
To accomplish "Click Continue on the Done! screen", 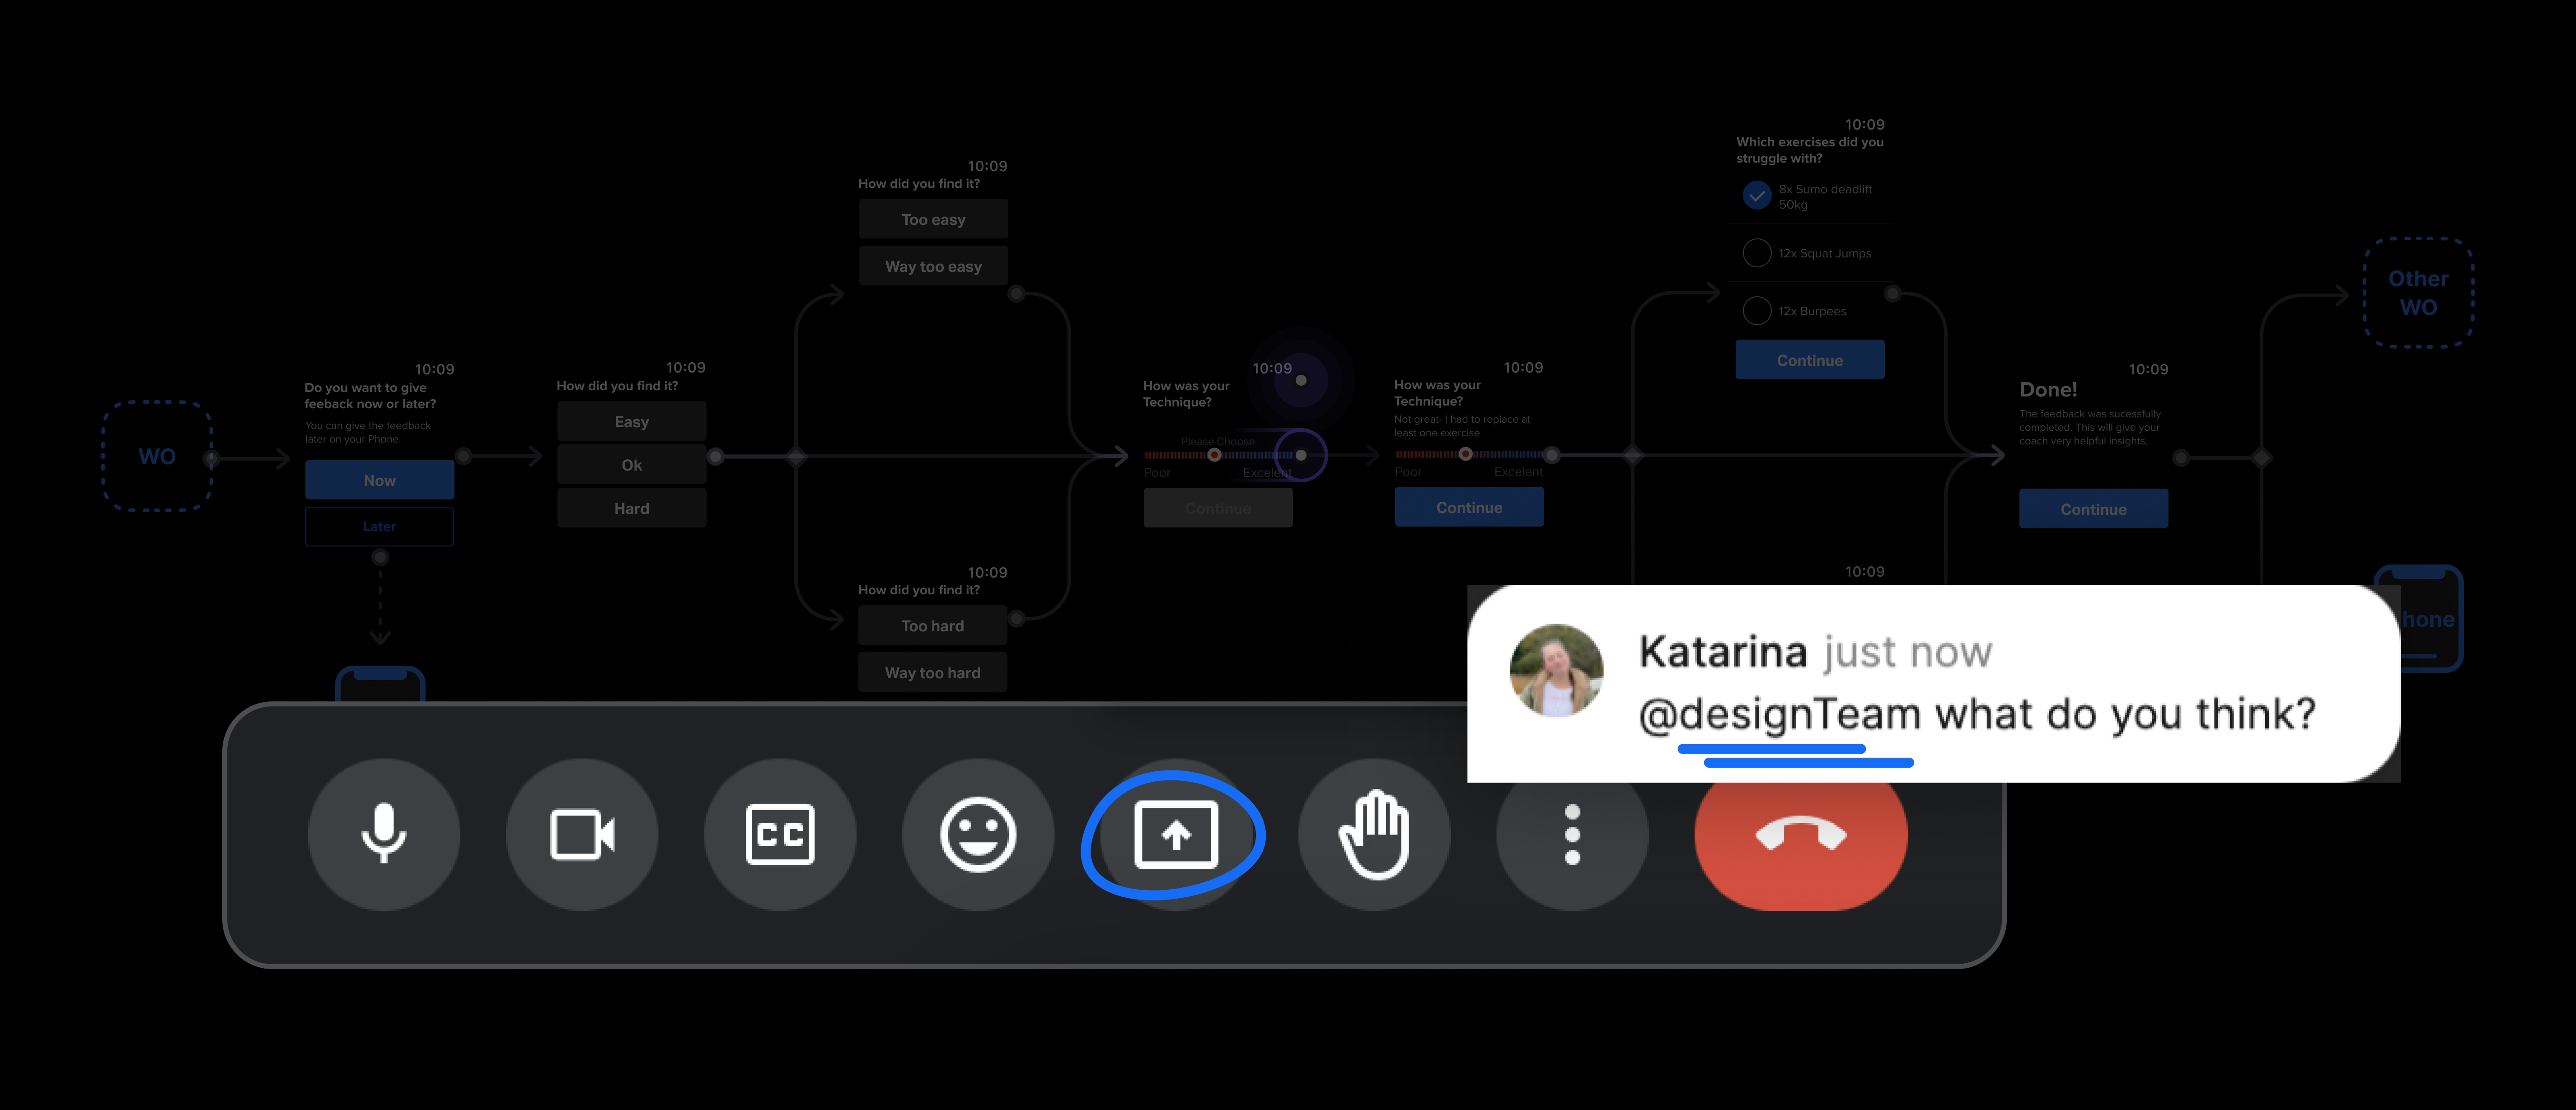I will (x=2093, y=509).
